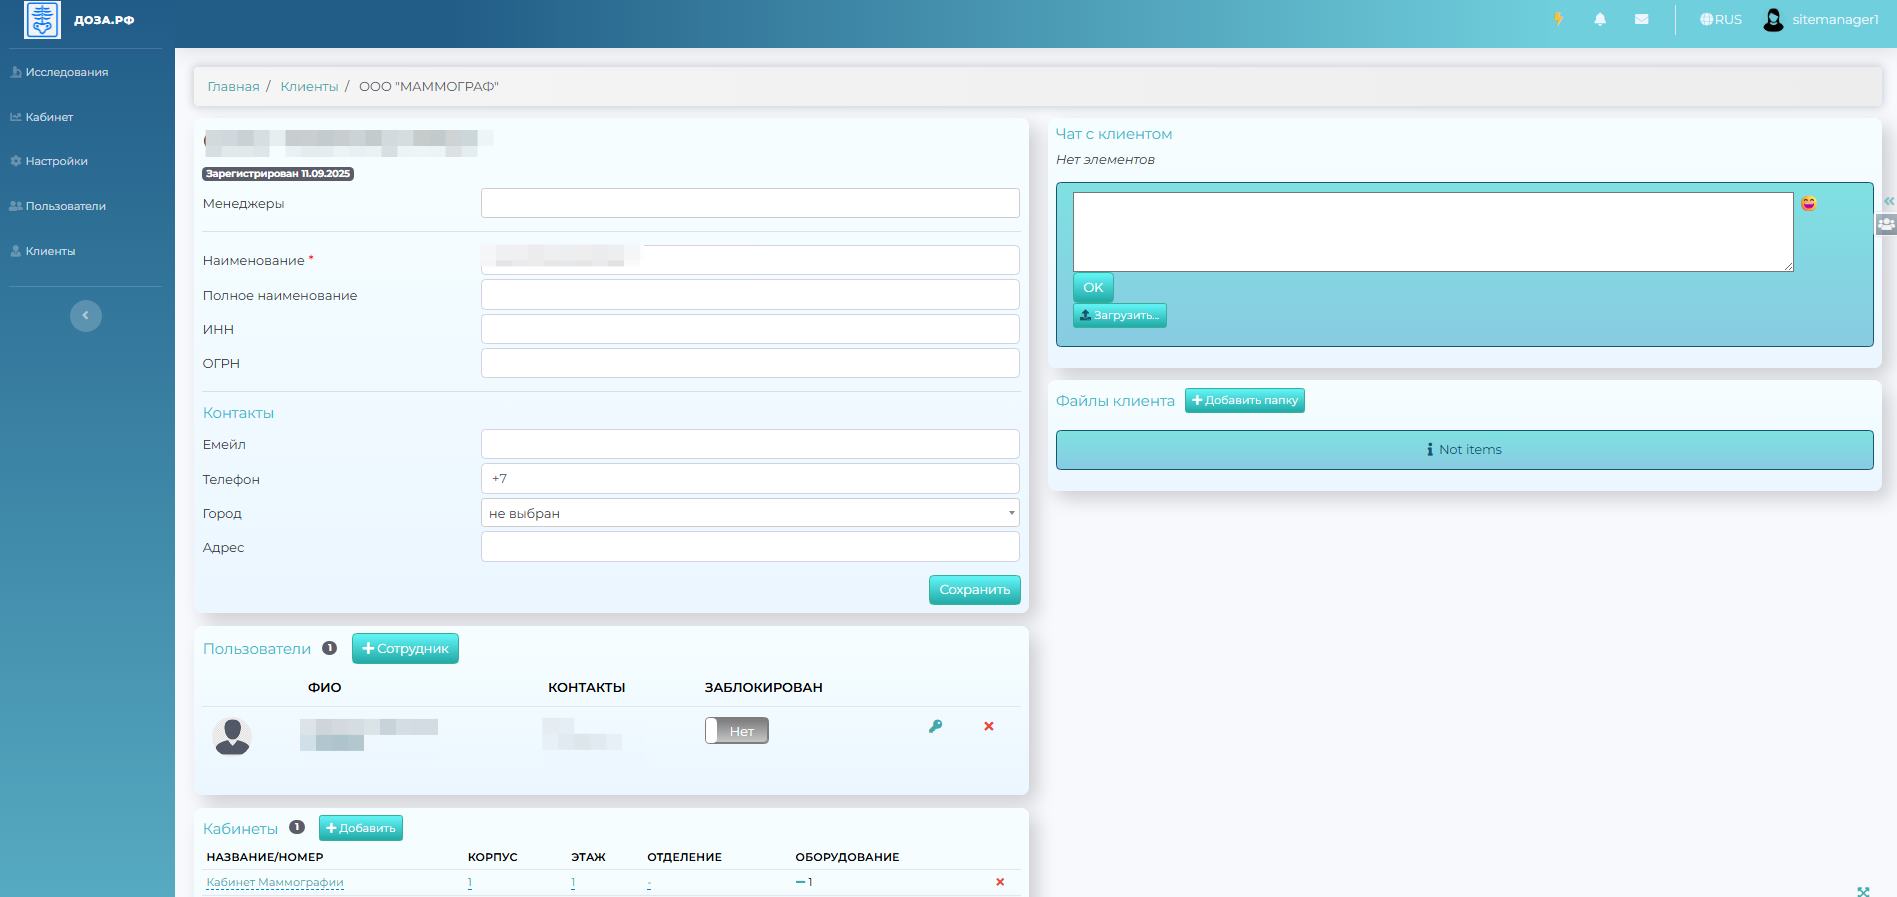Navigate to Клиенты breadcrumb link

(x=309, y=87)
